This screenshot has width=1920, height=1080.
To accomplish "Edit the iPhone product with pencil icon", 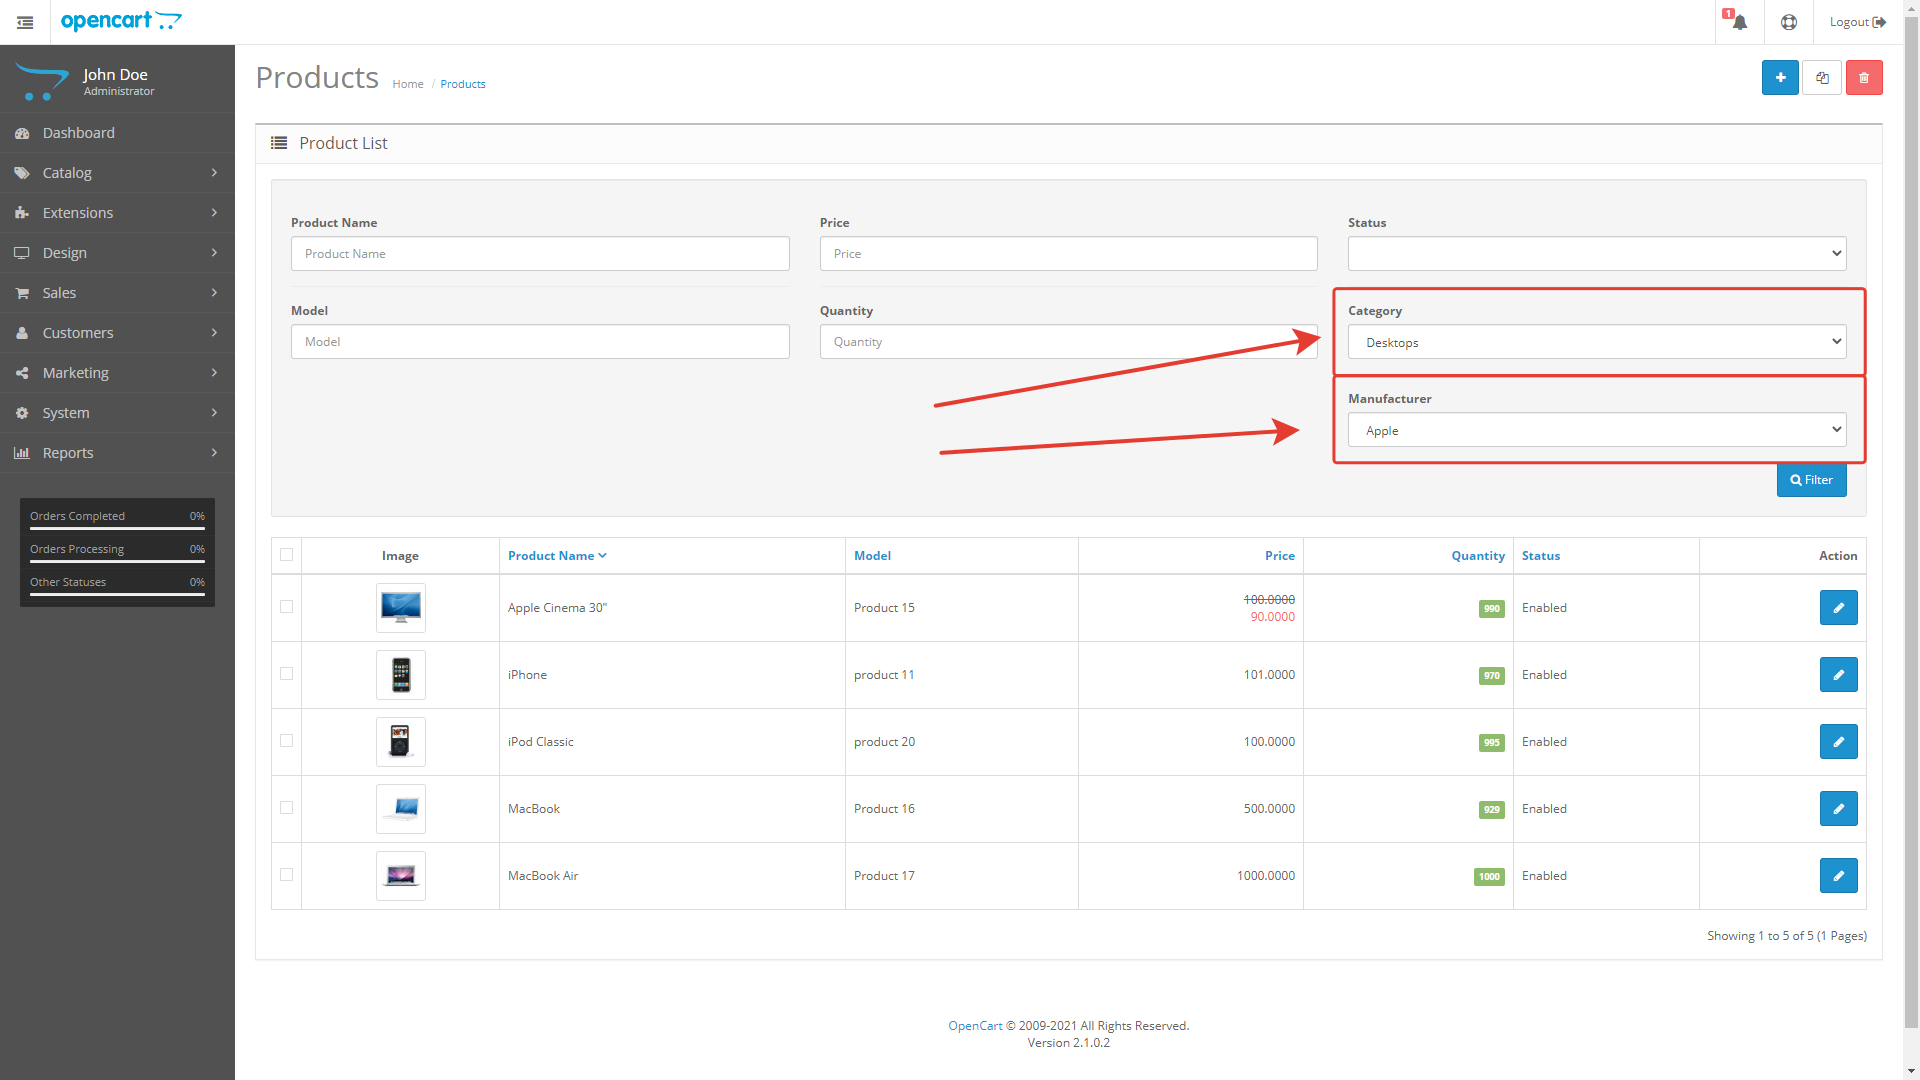I will click(1838, 675).
